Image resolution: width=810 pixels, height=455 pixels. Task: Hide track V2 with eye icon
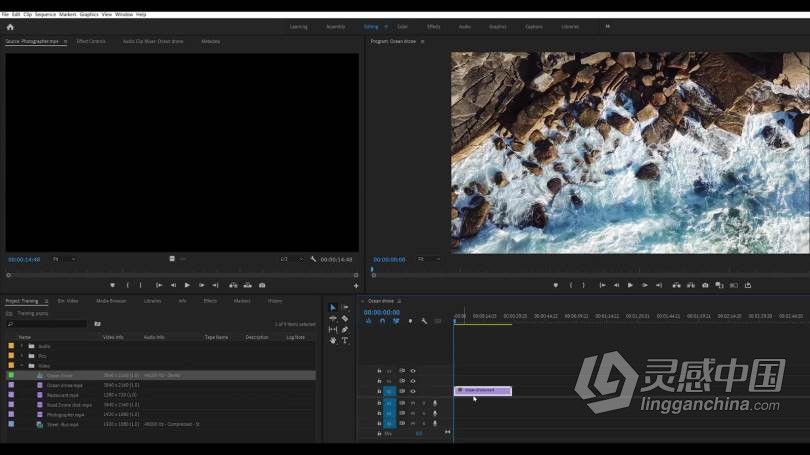[x=413, y=381]
